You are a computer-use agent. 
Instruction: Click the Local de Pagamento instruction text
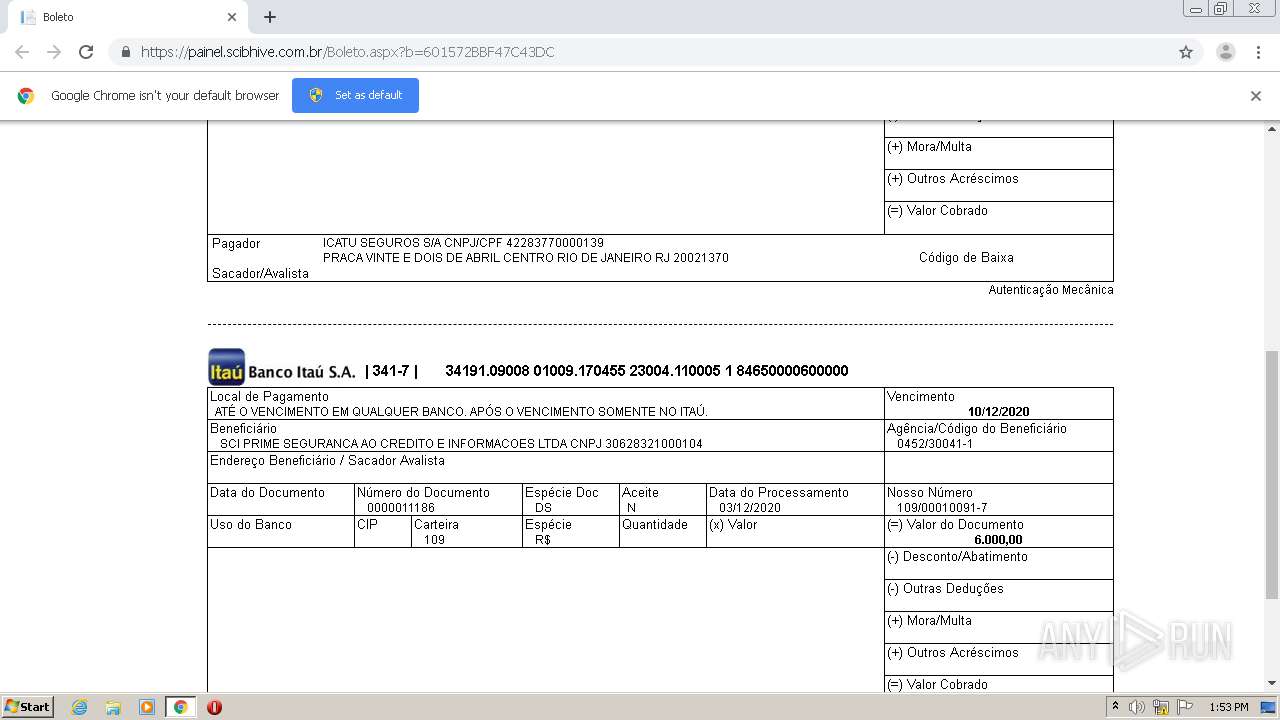pyautogui.click(x=461, y=412)
